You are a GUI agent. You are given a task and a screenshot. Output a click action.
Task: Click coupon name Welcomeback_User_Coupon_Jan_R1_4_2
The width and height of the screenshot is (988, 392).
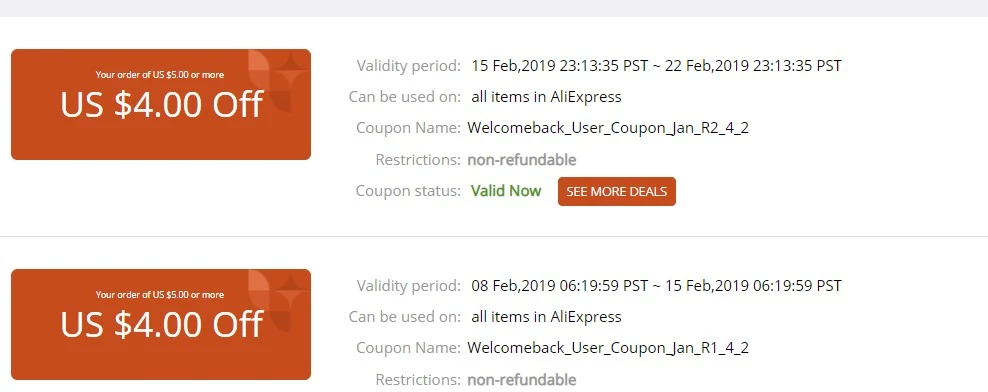(x=608, y=349)
